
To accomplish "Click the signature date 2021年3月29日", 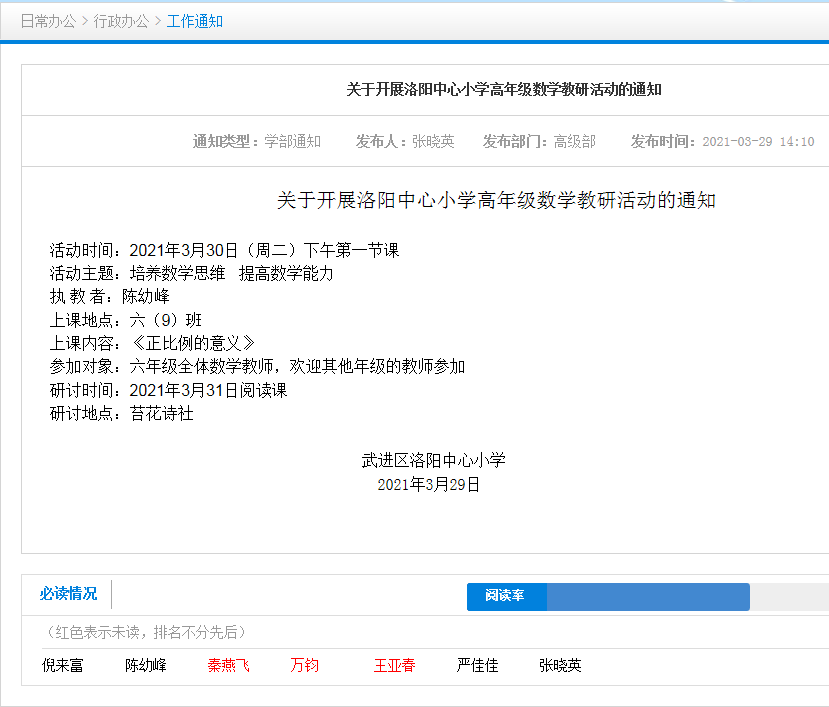I will pos(428,484).
